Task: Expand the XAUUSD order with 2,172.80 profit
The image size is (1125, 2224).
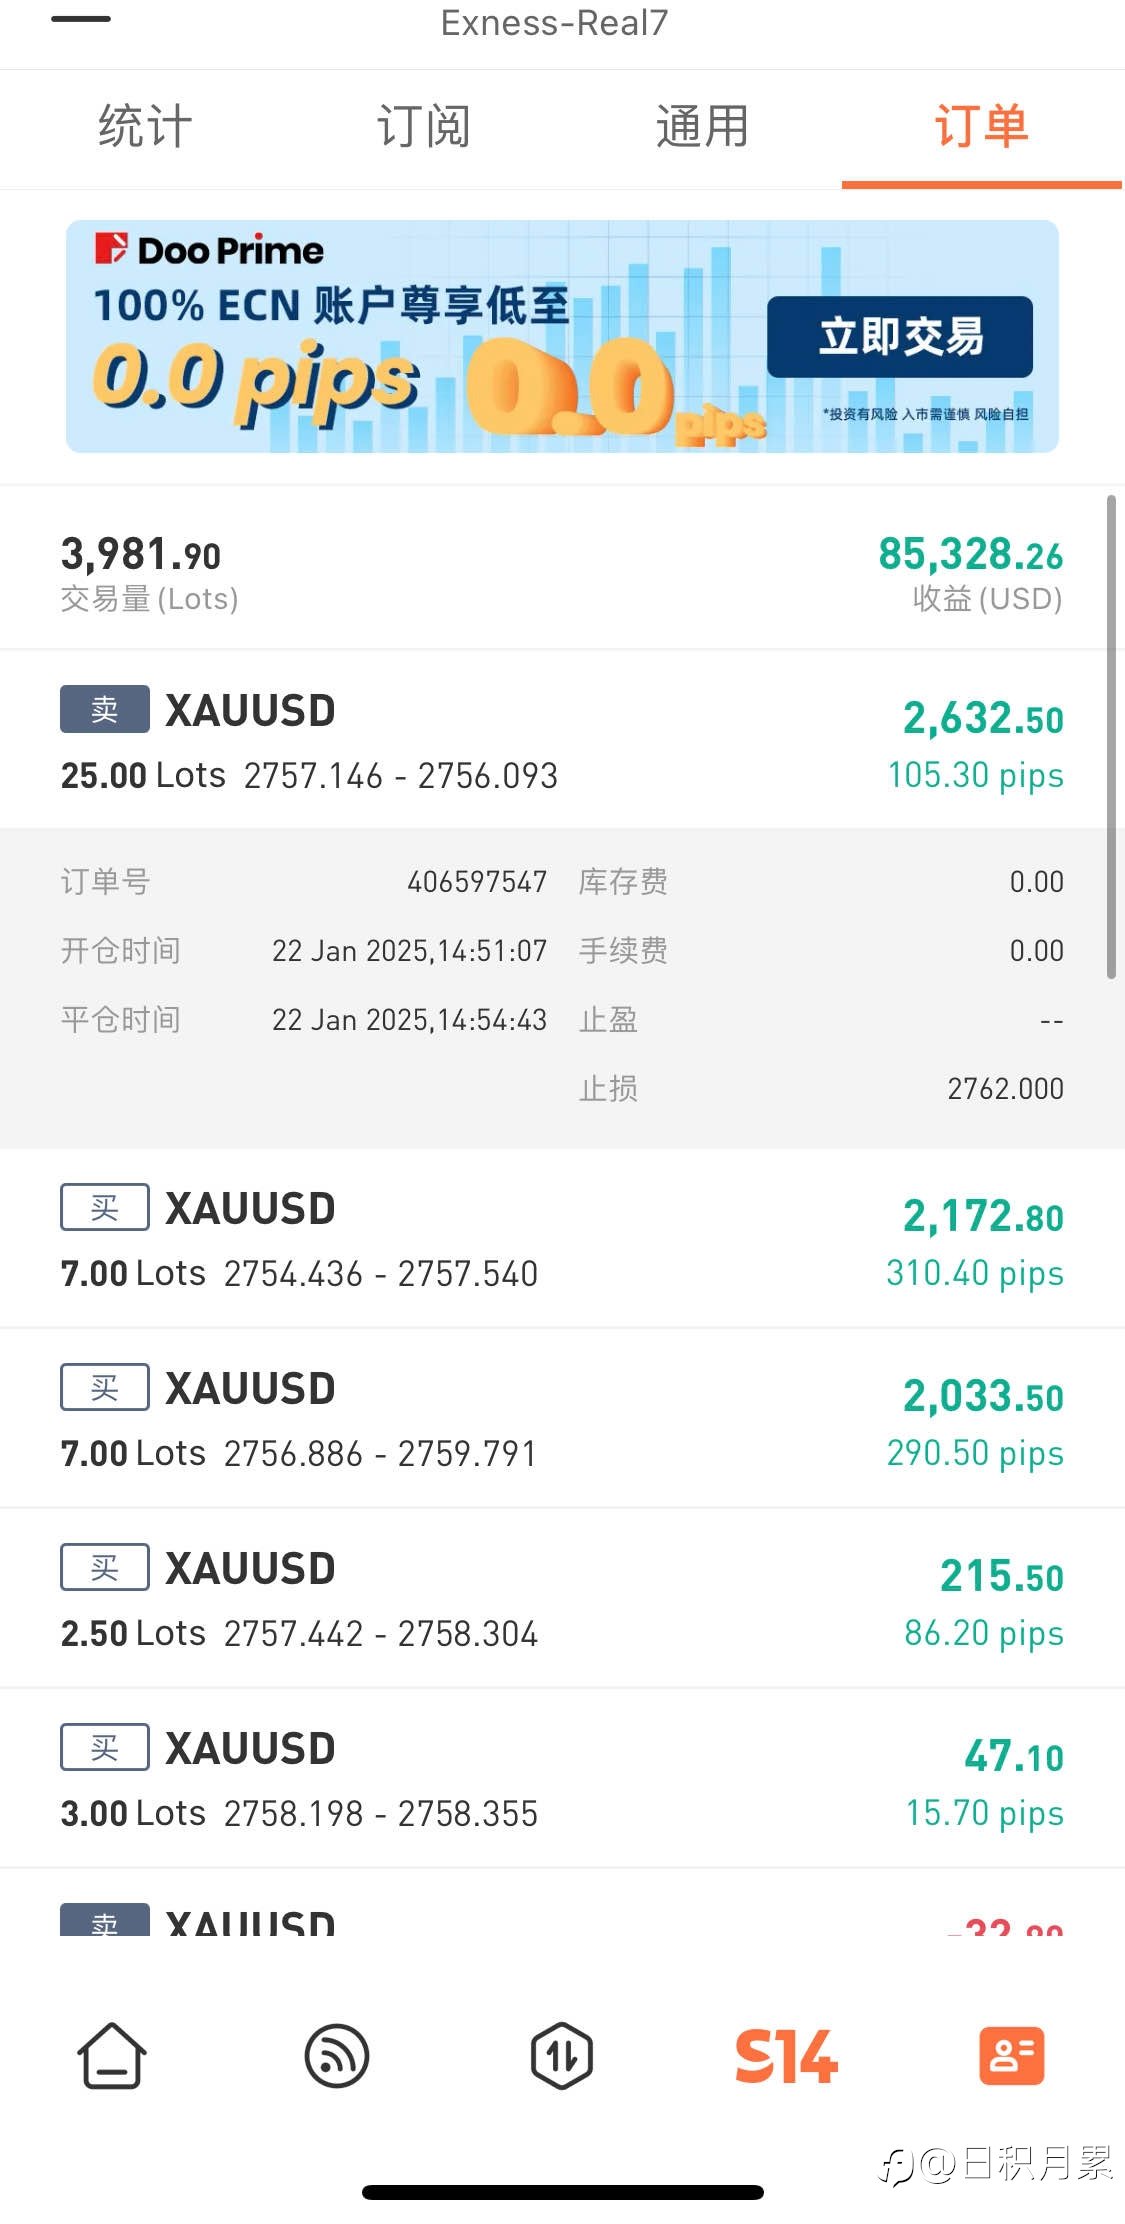Action: (x=562, y=1238)
